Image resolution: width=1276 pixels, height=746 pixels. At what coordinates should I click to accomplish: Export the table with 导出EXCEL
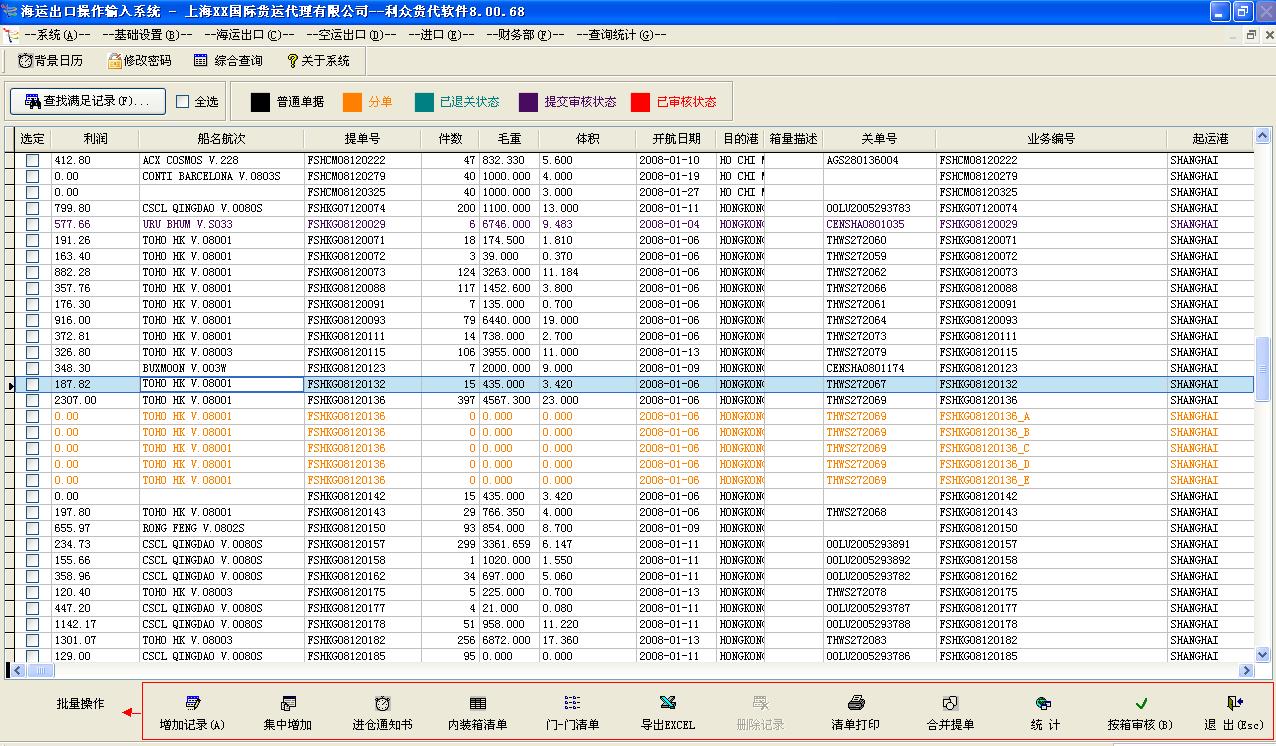668,713
